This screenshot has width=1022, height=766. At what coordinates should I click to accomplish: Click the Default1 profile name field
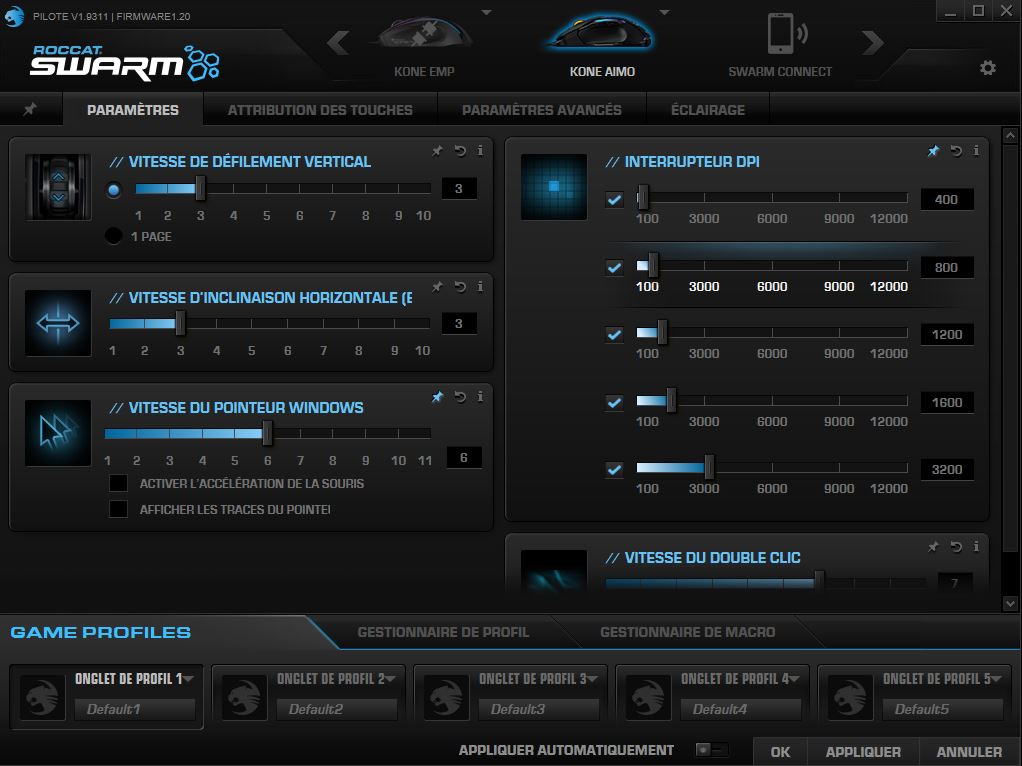[134, 709]
